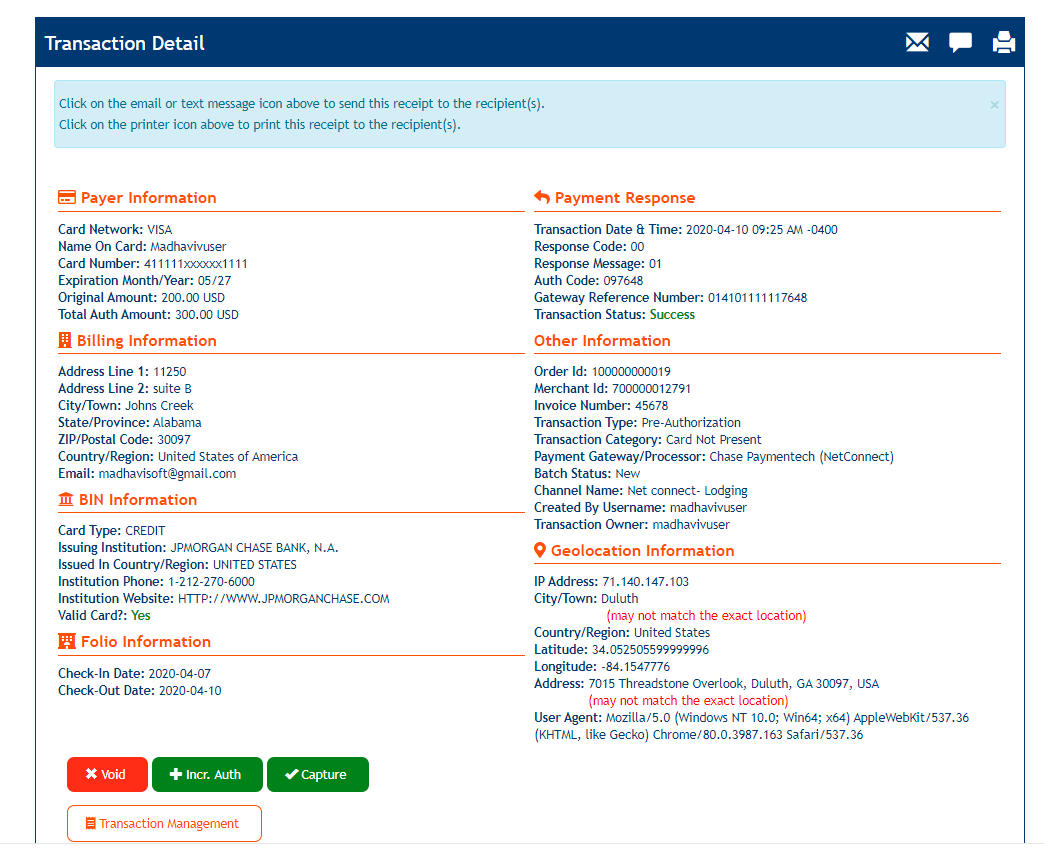
Task: Click the Payment Response reply-arrow icon
Action: tap(541, 197)
